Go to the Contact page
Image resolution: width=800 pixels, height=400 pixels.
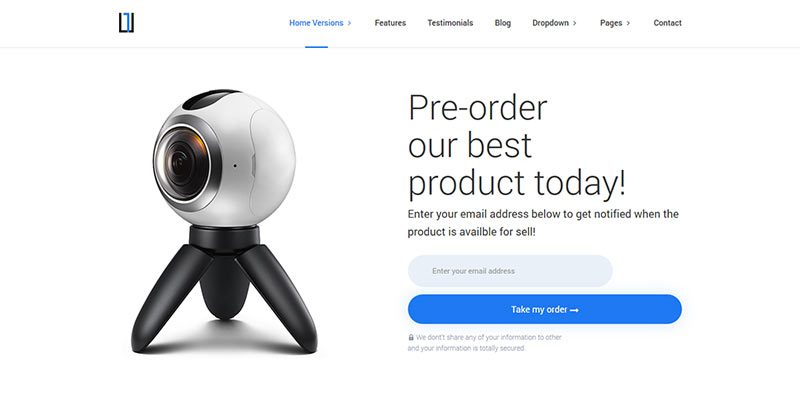(667, 23)
